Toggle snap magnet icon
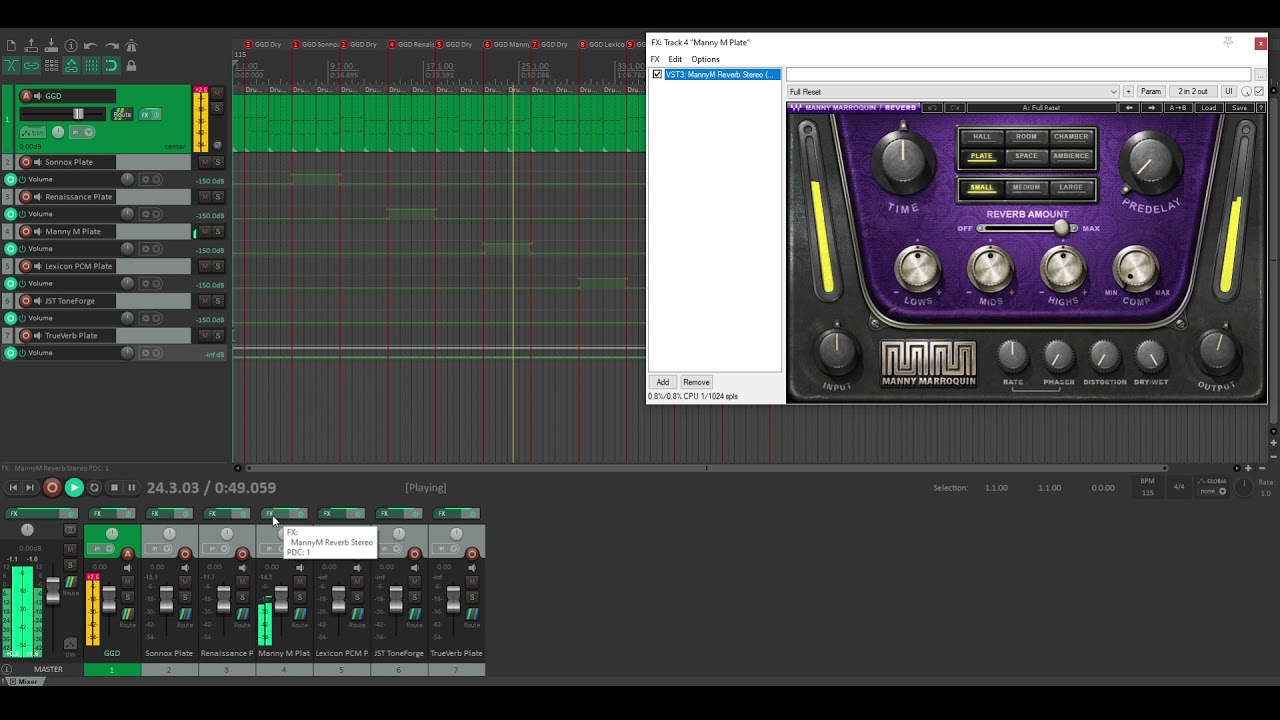 [111, 66]
